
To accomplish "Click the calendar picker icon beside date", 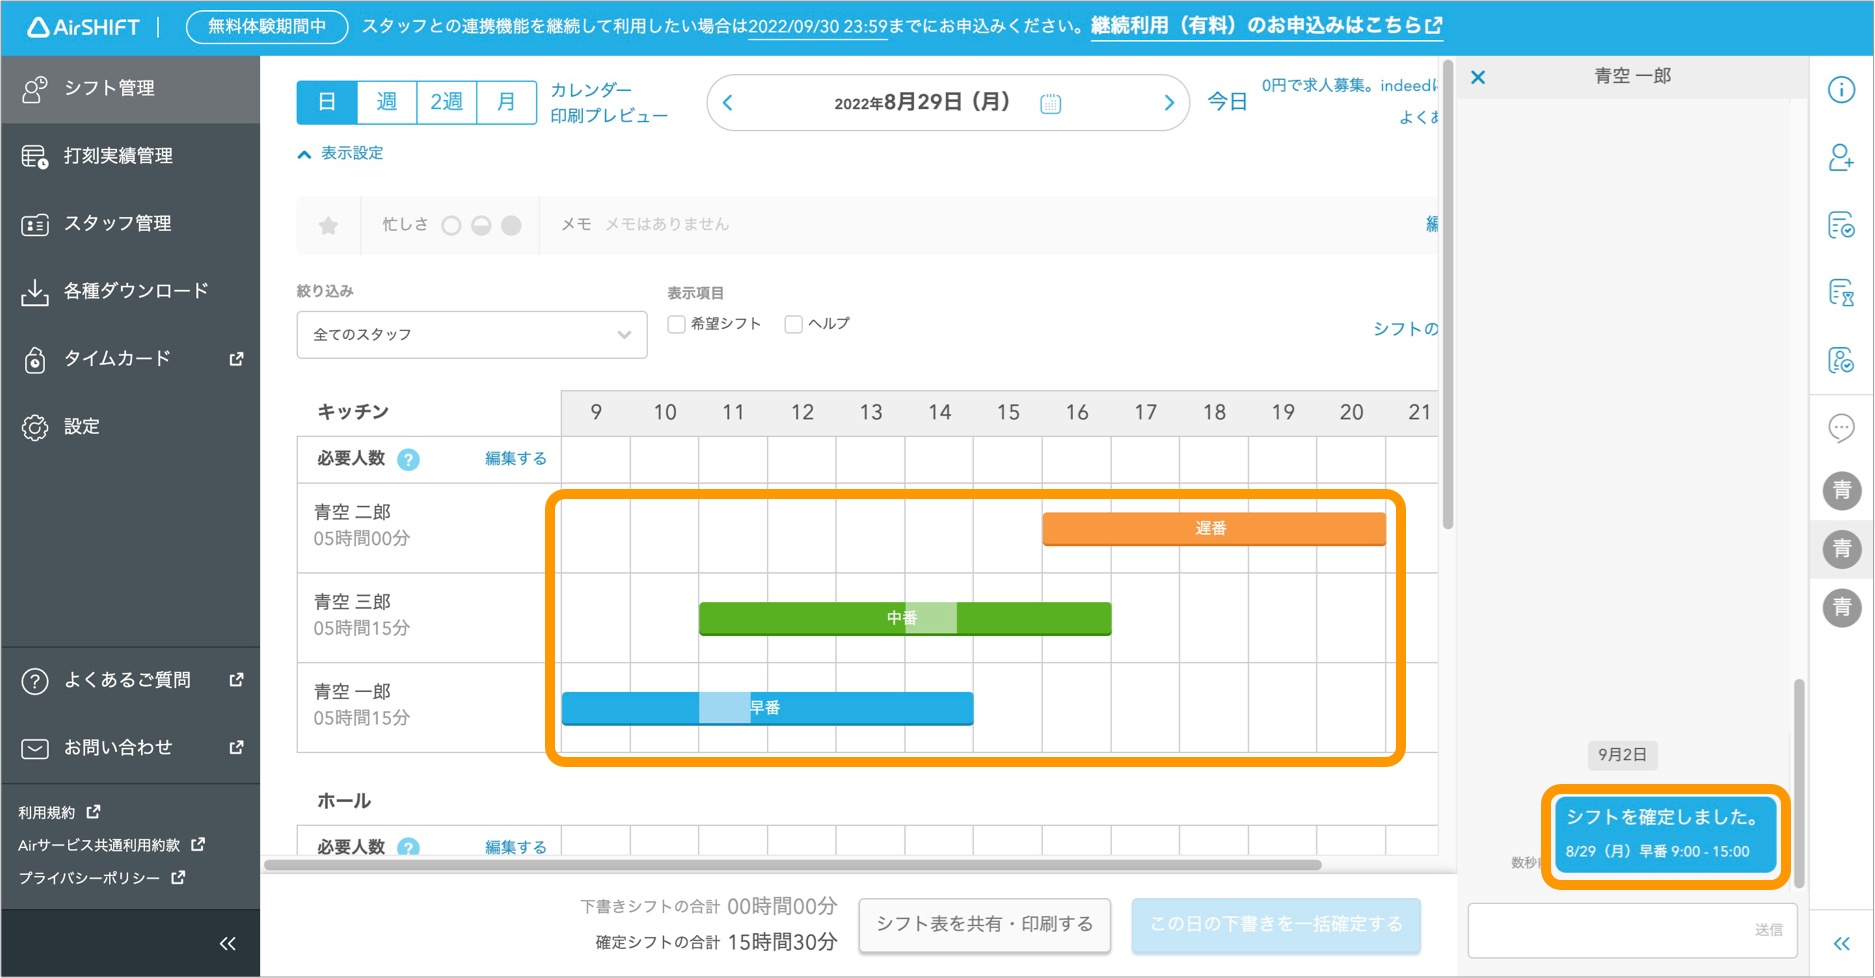I will [1050, 103].
